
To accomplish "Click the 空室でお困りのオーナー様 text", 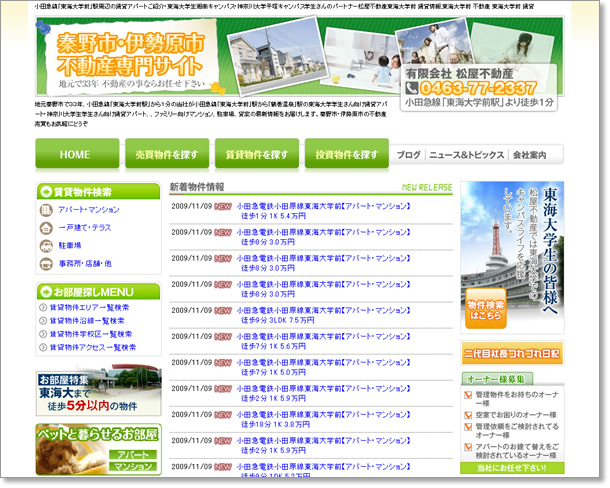I will click(516, 415).
